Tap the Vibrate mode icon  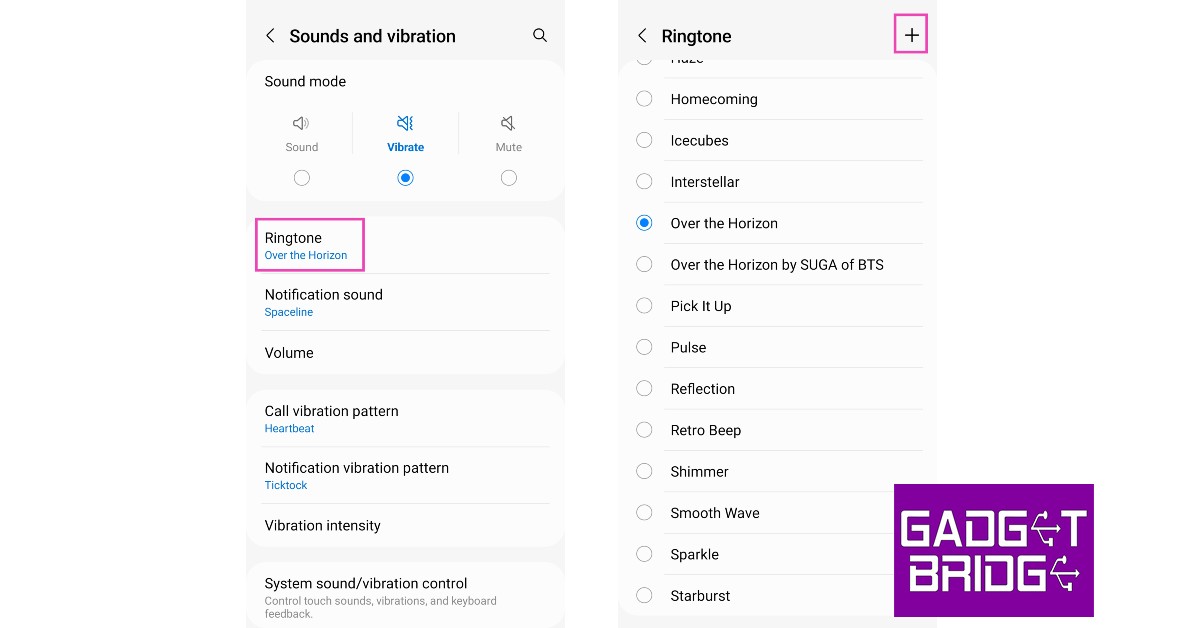[405, 124]
